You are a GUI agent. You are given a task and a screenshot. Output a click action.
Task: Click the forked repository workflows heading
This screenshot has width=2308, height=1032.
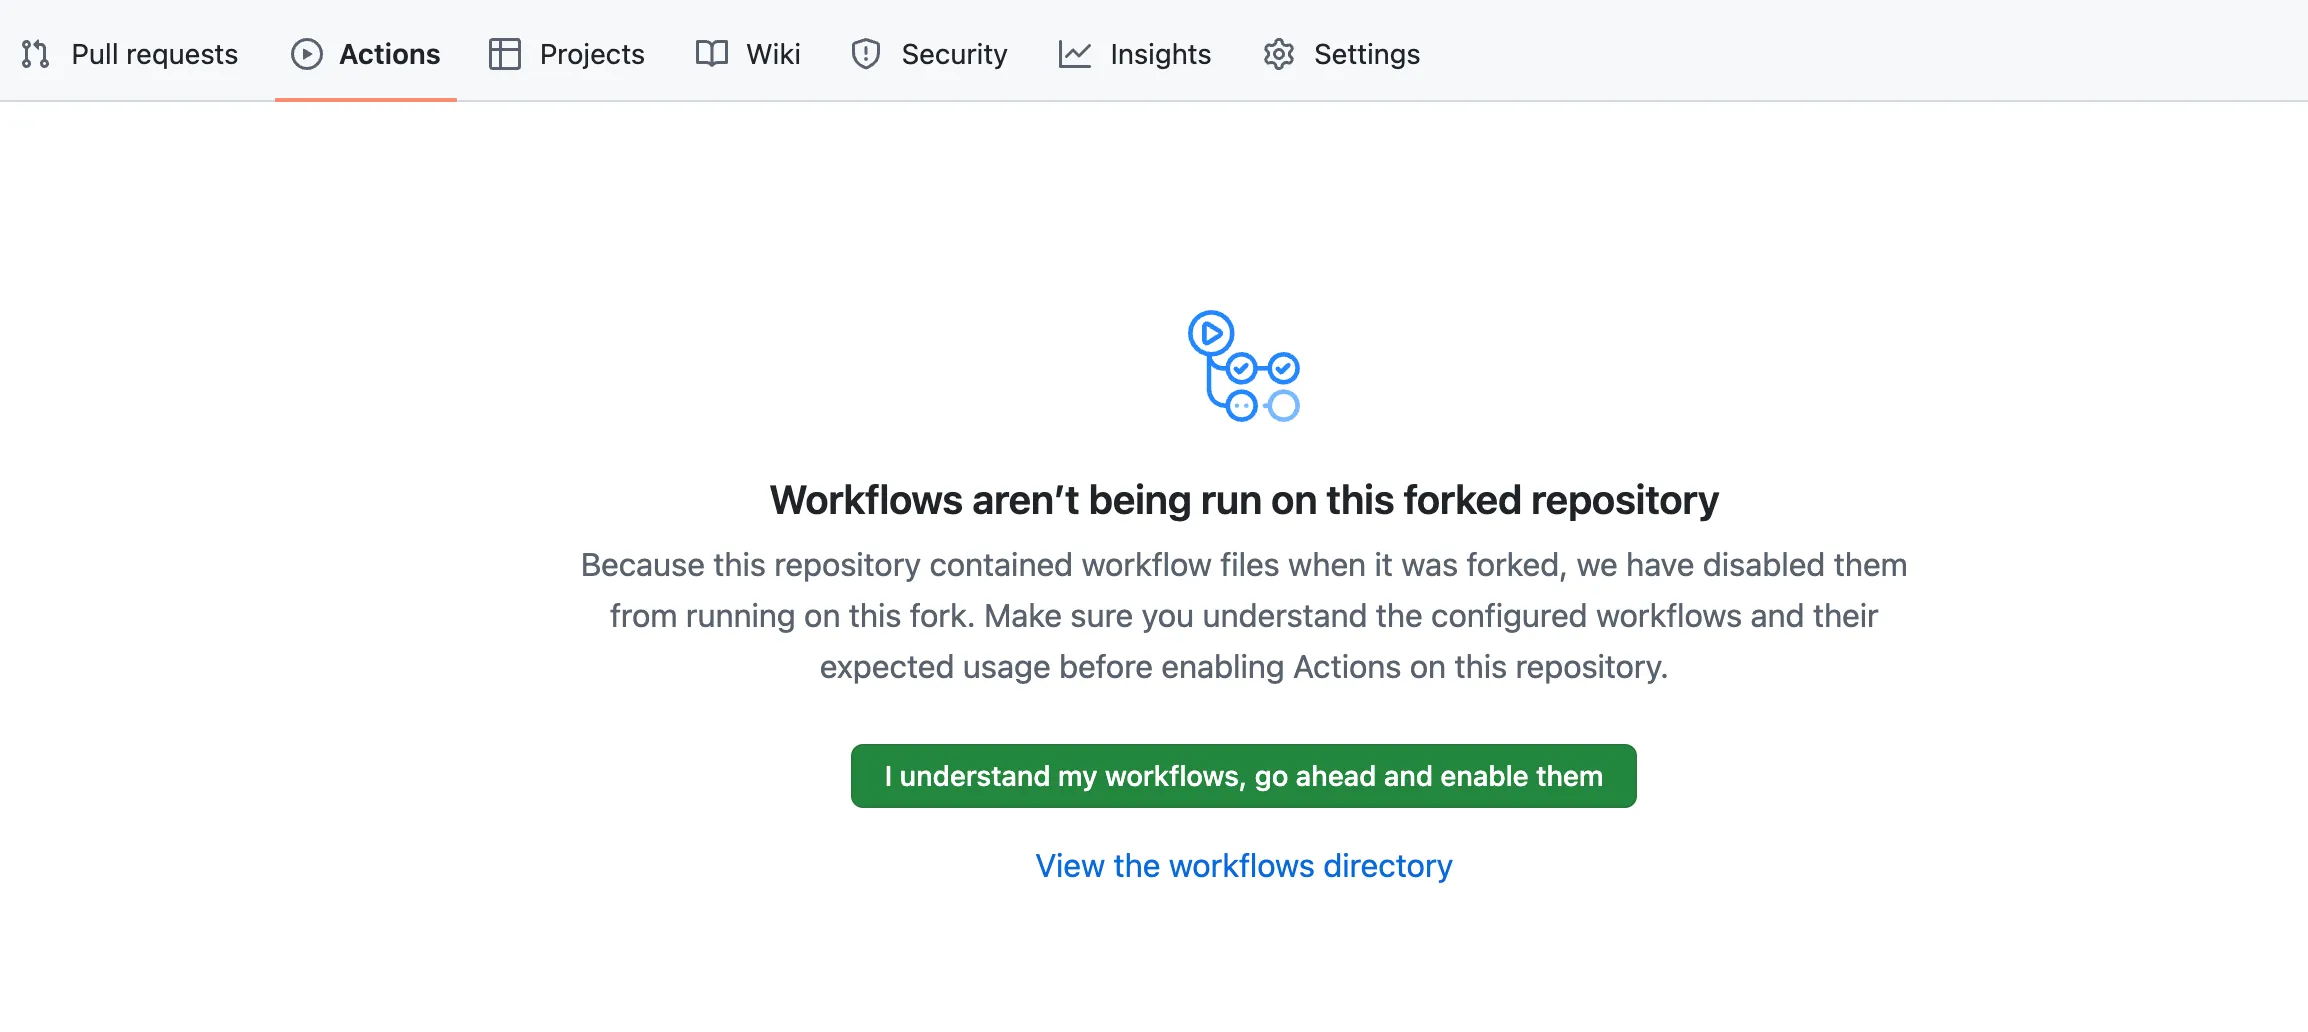pyautogui.click(x=1243, y=500)
